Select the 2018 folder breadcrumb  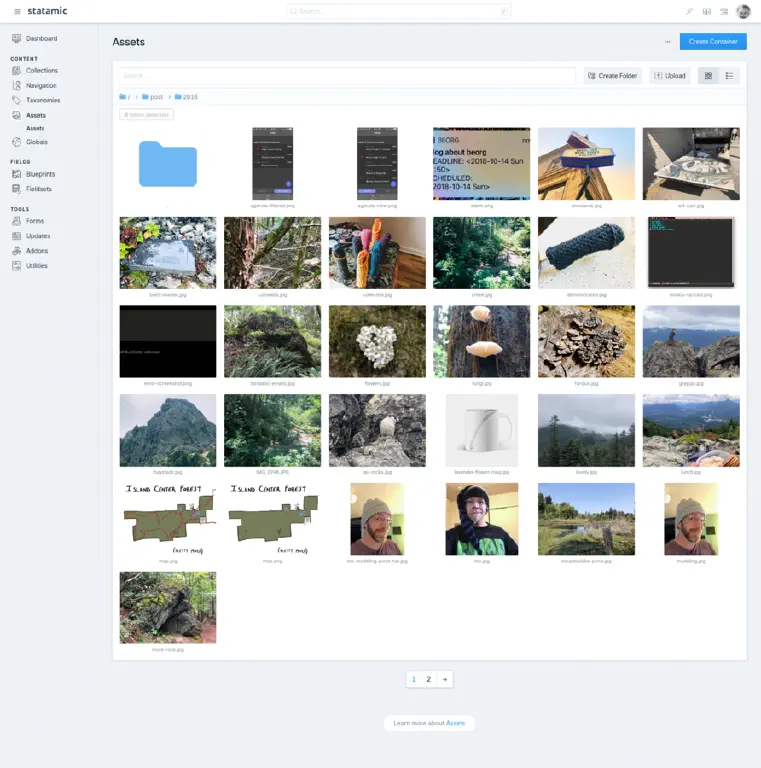coord(186,97)
